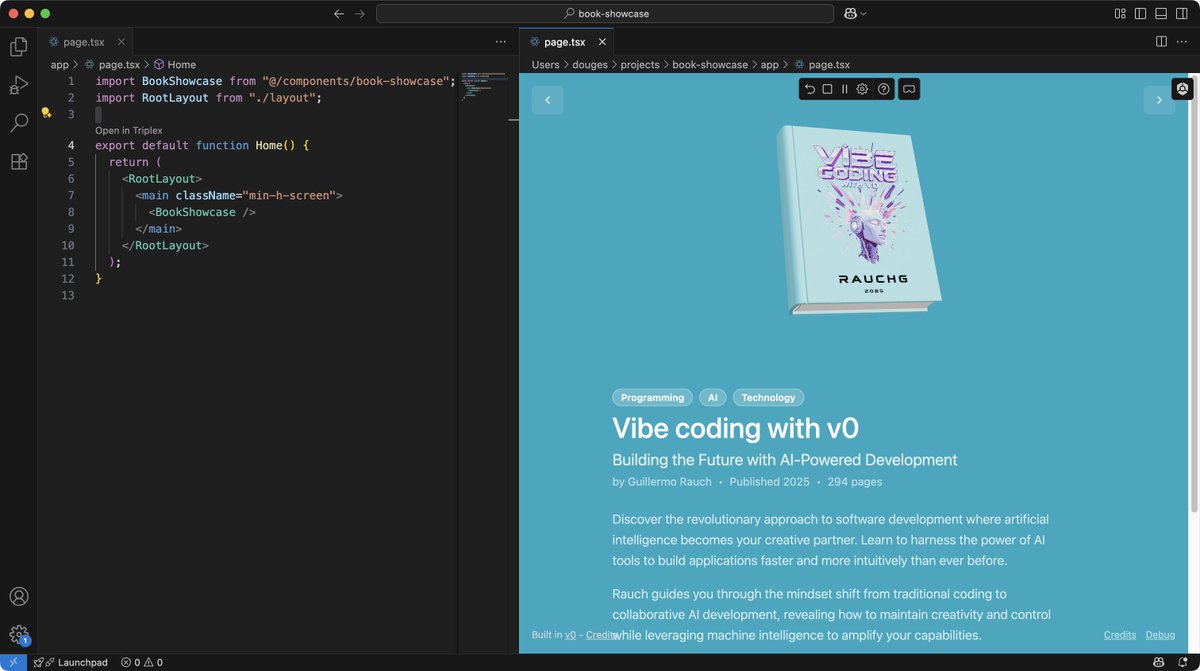This screenshot has height=671, width=1200.
Task: Open Run and Debug view
Action: coord(18,85)
